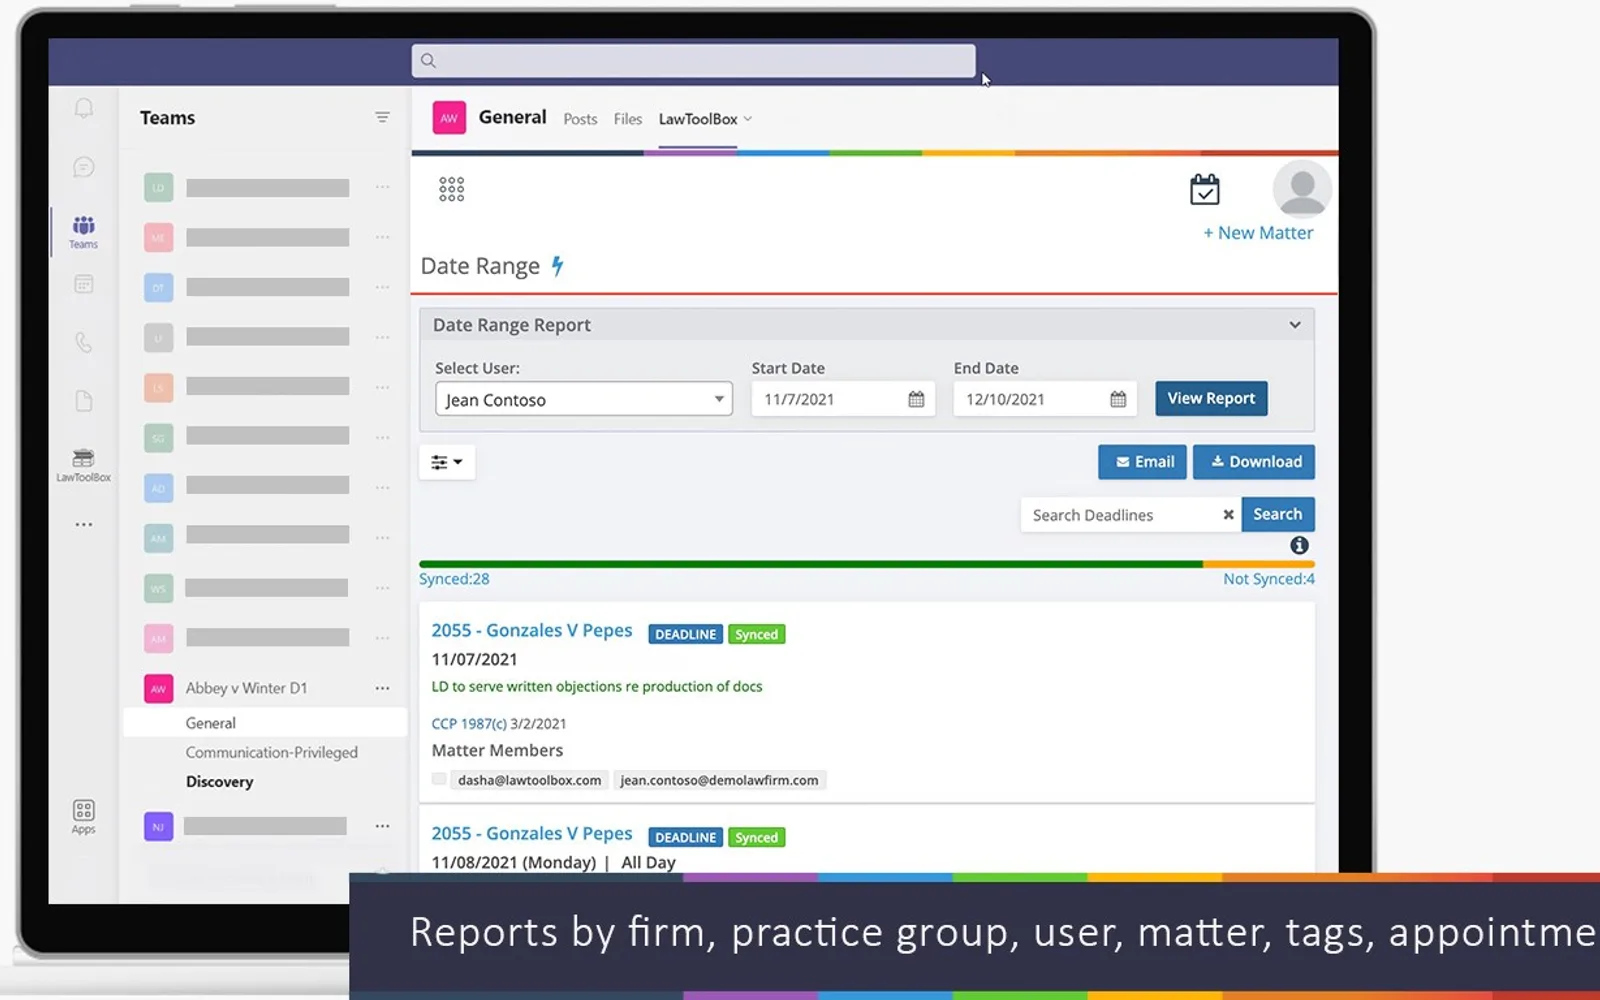The width and height of the screenshot is (1600, 1000).
Task: Switch to the Posts tab
Action: click(580, 119)
